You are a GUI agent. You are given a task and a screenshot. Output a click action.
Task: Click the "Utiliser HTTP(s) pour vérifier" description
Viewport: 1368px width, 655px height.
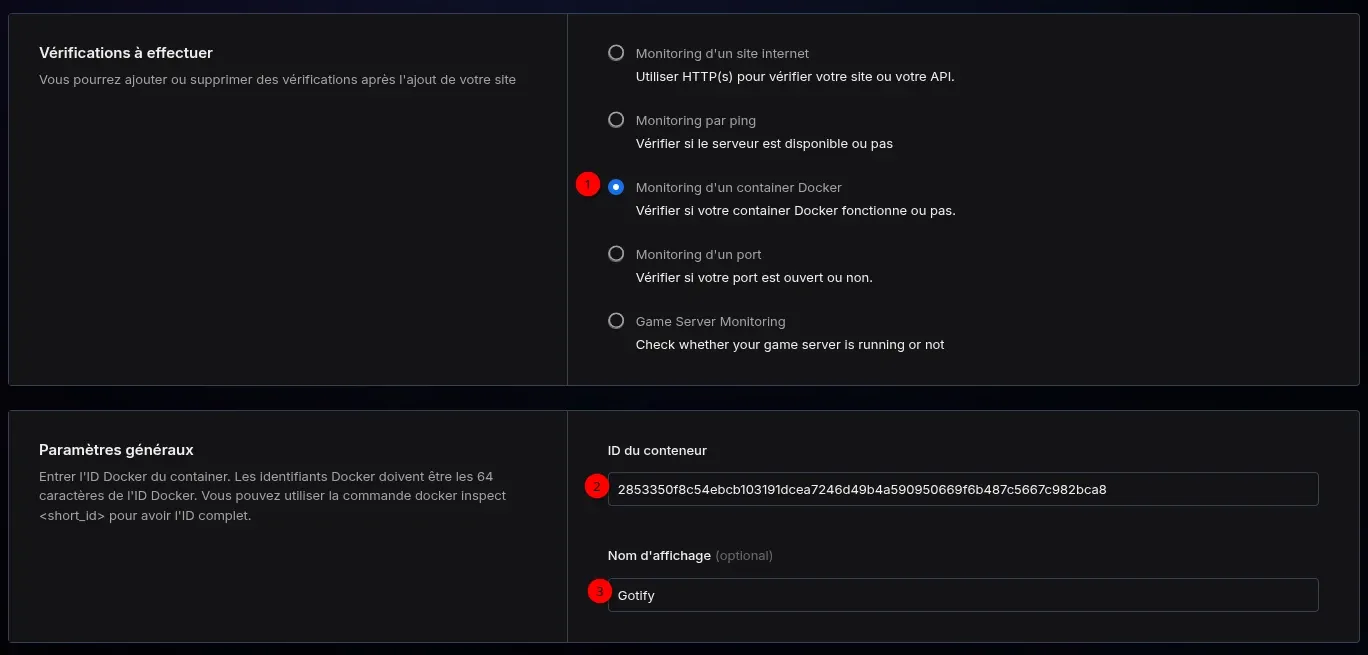794,76
